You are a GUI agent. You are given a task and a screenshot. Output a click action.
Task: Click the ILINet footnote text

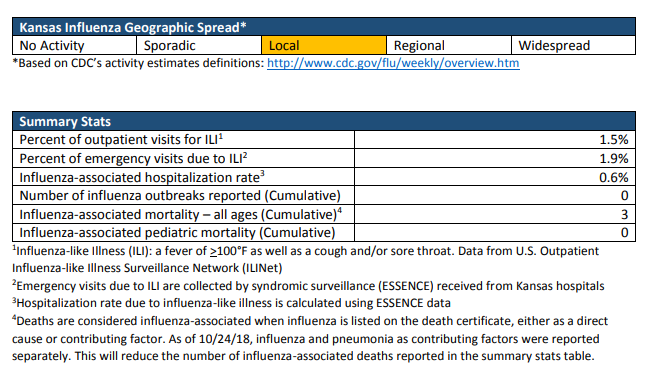tap(306, 259)
